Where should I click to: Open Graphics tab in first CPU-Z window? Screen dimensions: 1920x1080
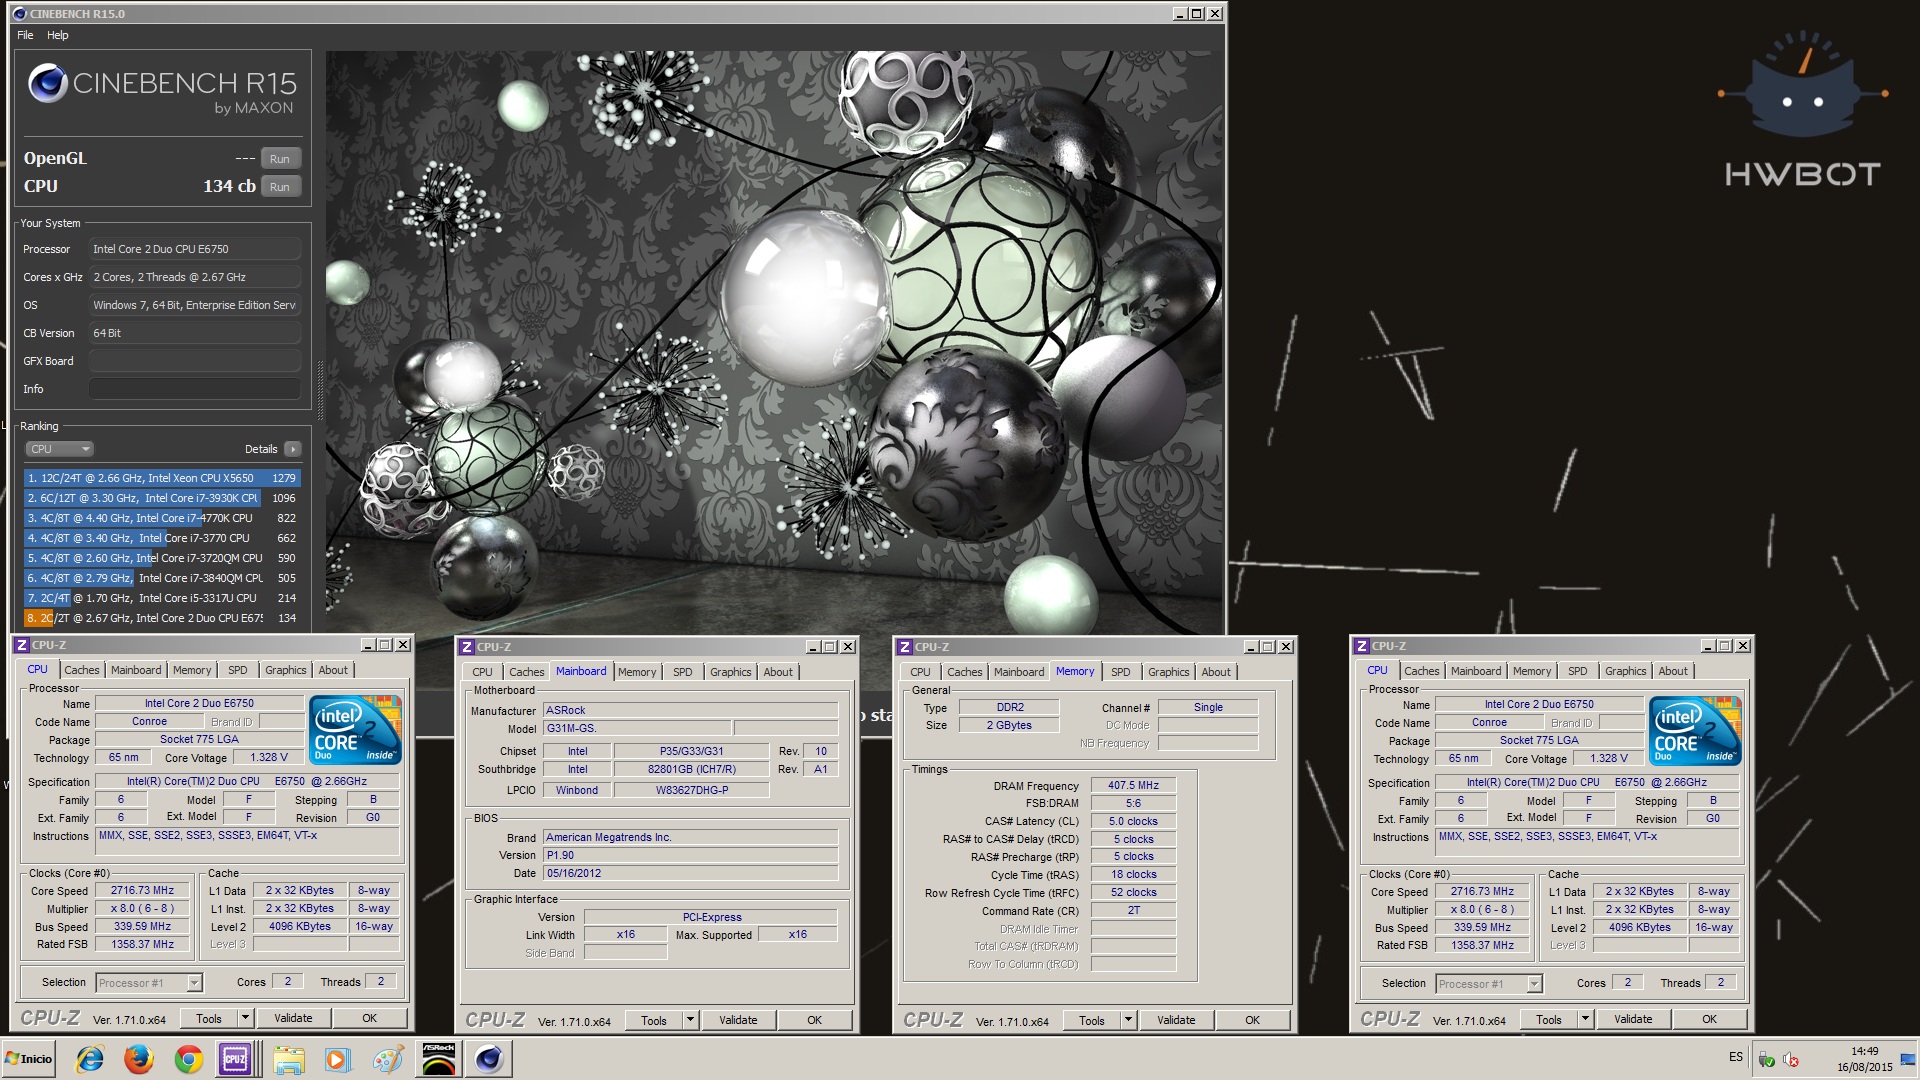pyautogui.click(x=286, y=670)
